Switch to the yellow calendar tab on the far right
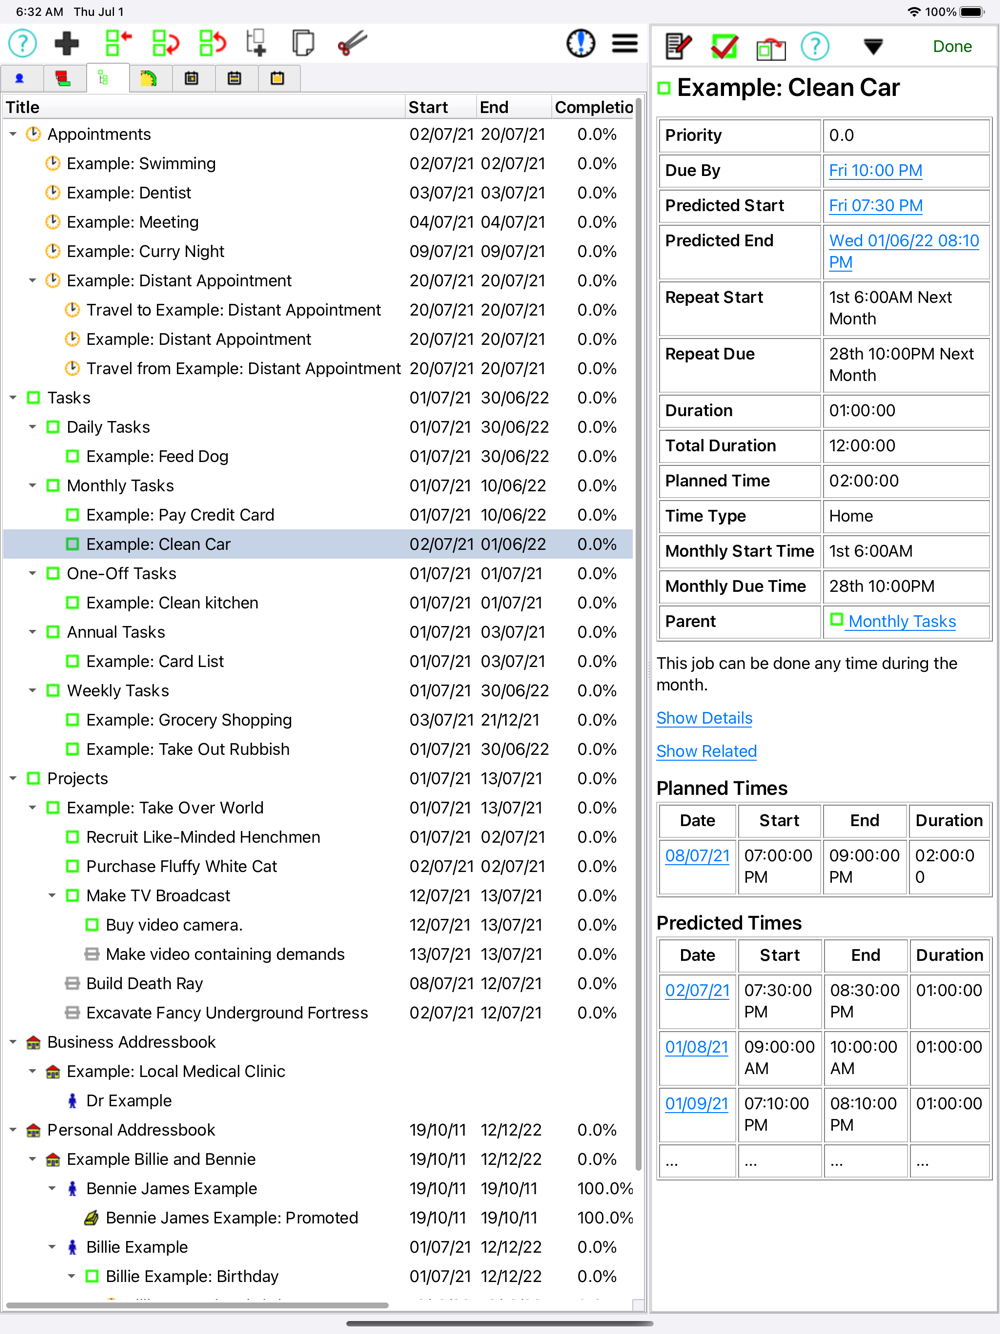Screen dimensions: 1000x1334 (x=277, y=78)
